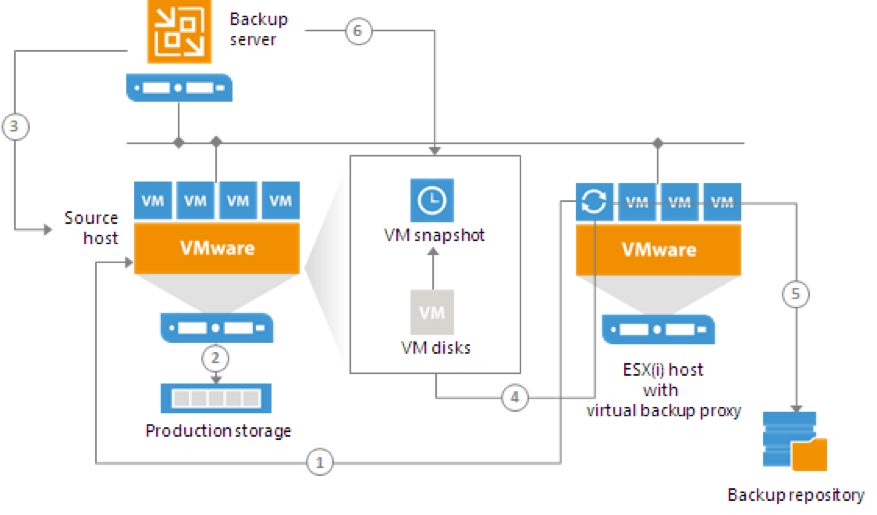This screenshot has width=877, height=515.
Task: Click the orange Backup server icon
Action: click(179, 31)
